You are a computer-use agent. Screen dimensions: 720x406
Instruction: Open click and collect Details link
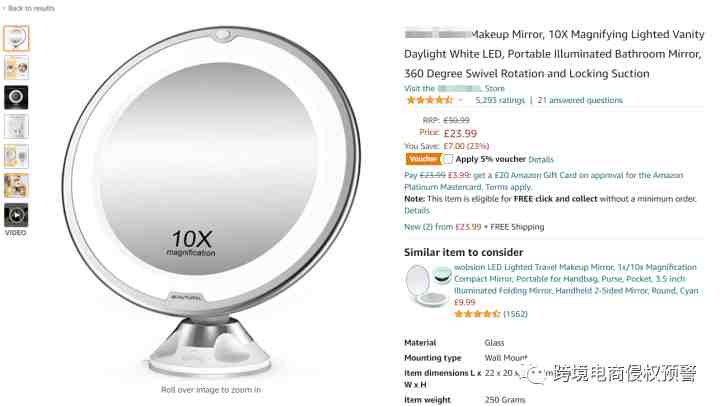point(417,211)
